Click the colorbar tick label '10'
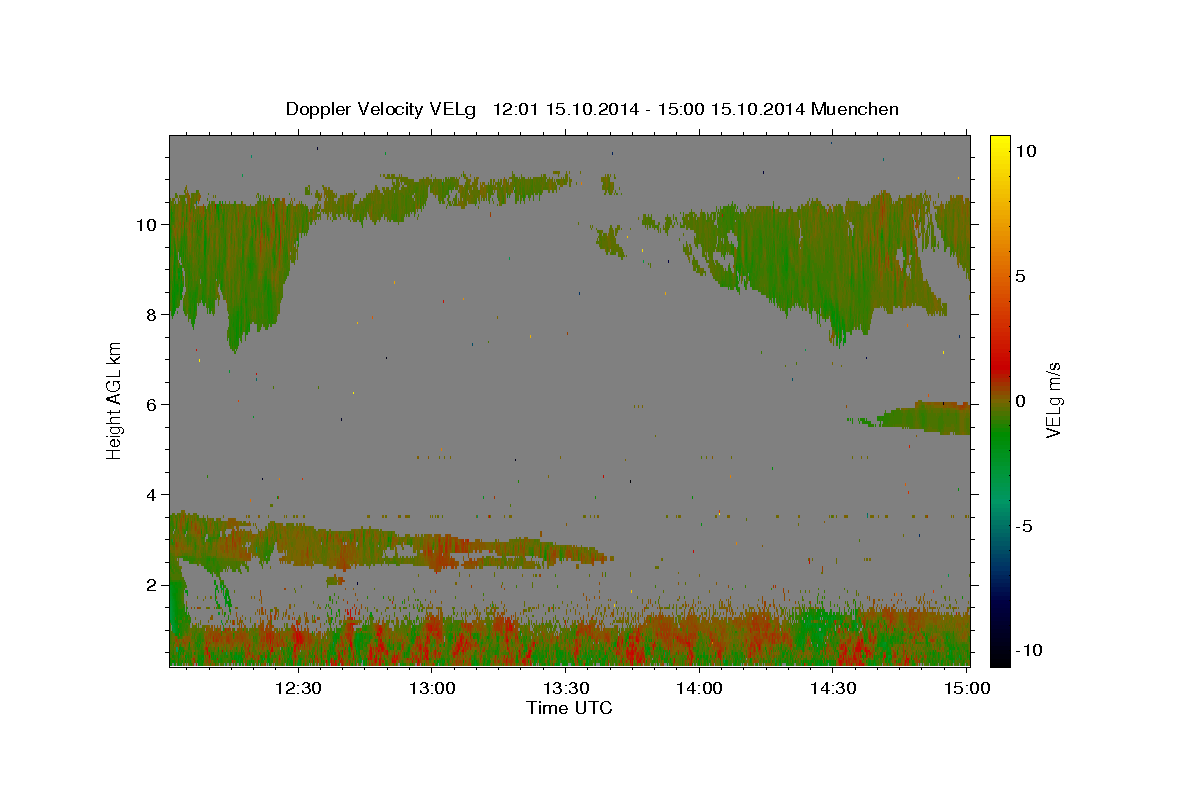 pos(1025,151)
